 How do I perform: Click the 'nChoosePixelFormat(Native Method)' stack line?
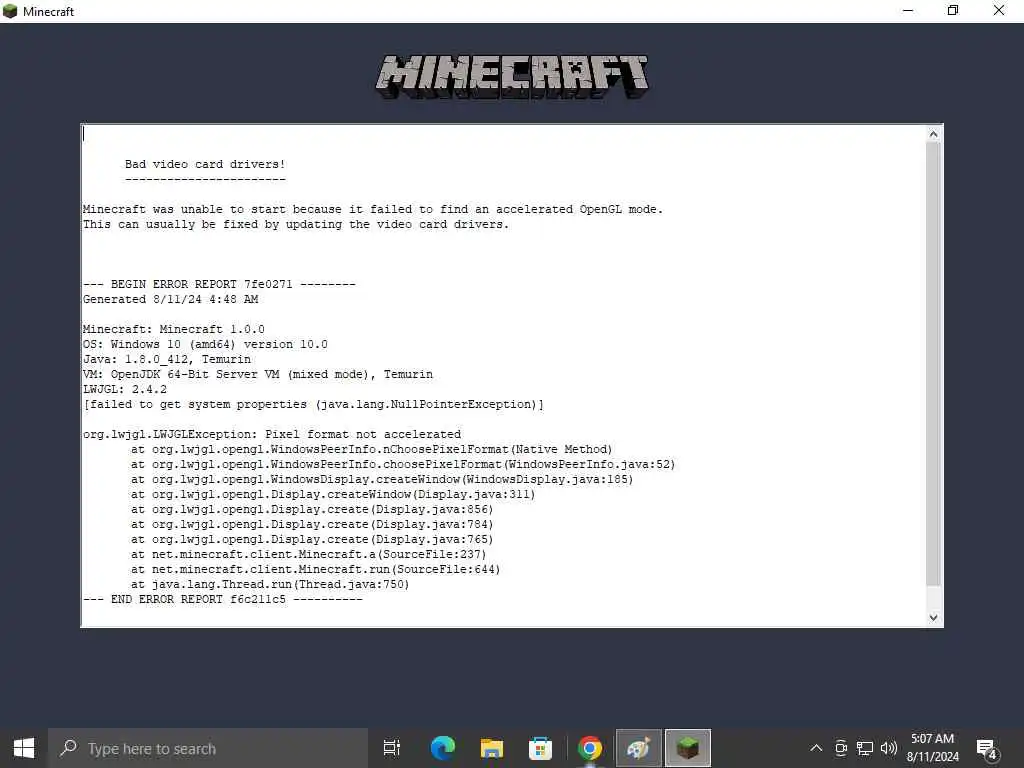tap(372, 450)
